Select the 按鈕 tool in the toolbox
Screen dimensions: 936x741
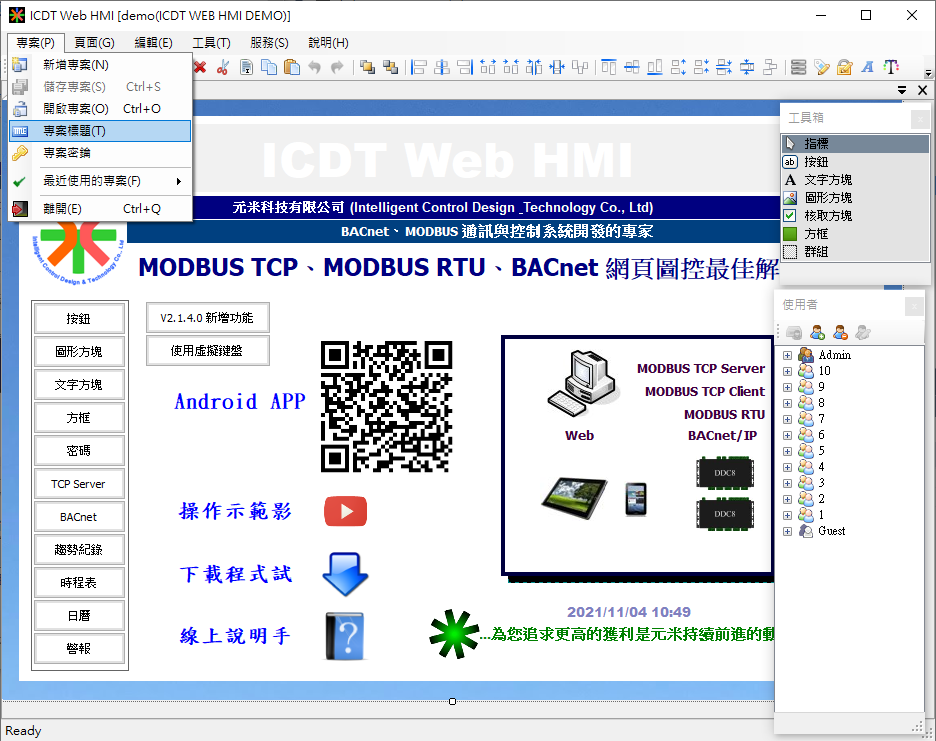[816, 162]
